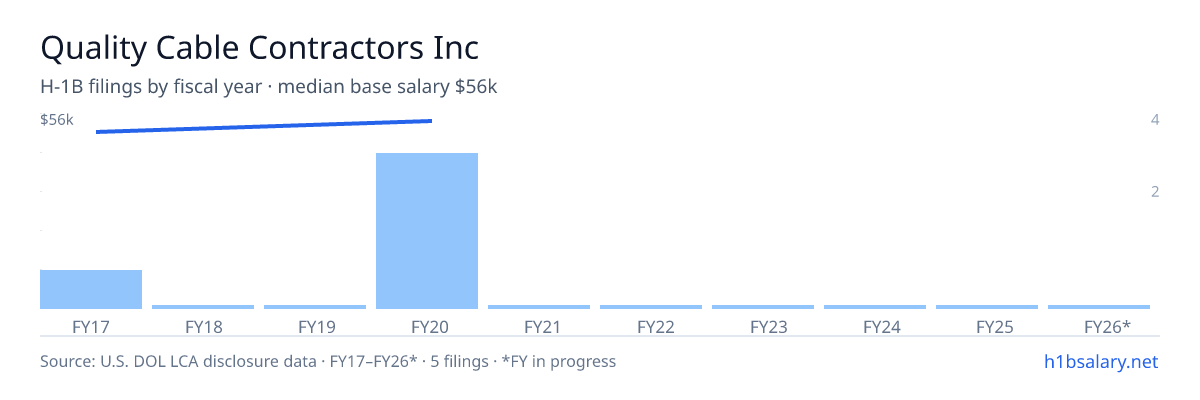1200x400 pixels.
Task: Select the FY23 bar stub
Action: [x=763, y=307]
